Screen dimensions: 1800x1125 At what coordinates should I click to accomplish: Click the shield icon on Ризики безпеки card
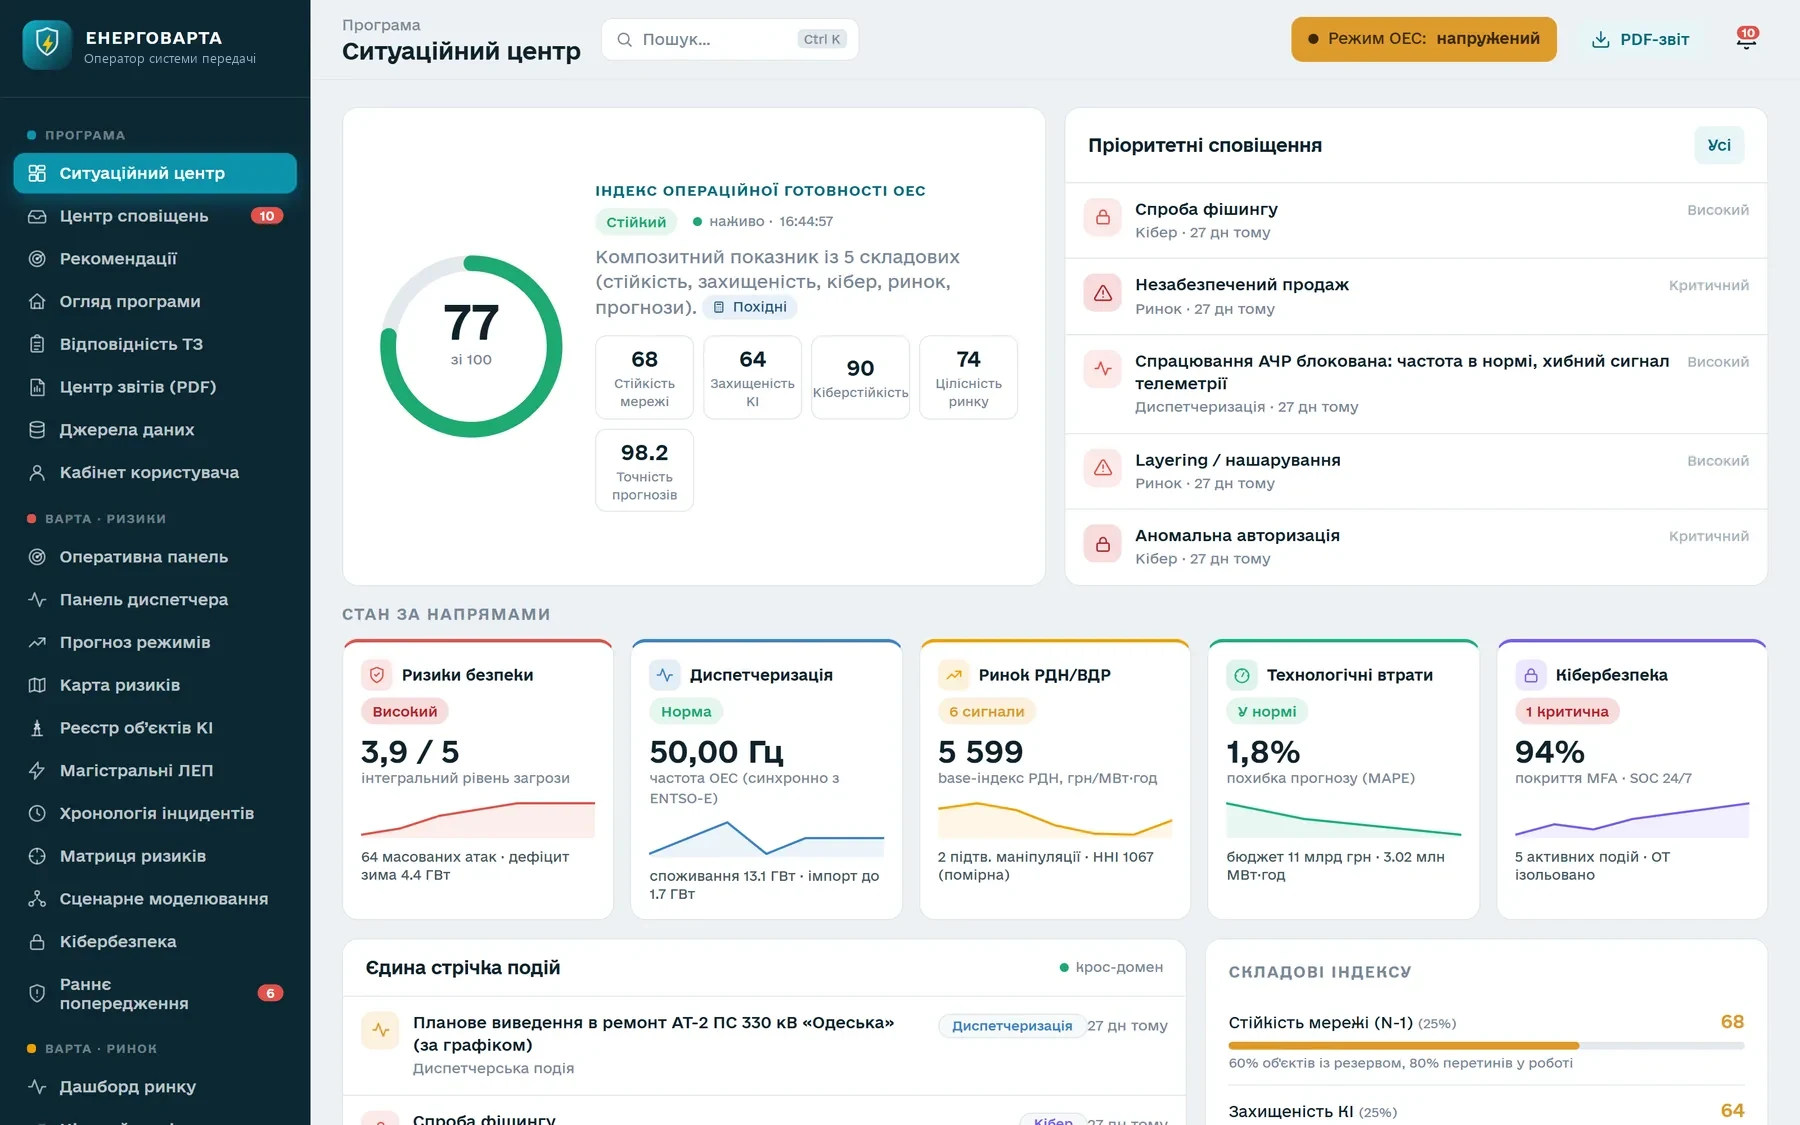[377, 675]
